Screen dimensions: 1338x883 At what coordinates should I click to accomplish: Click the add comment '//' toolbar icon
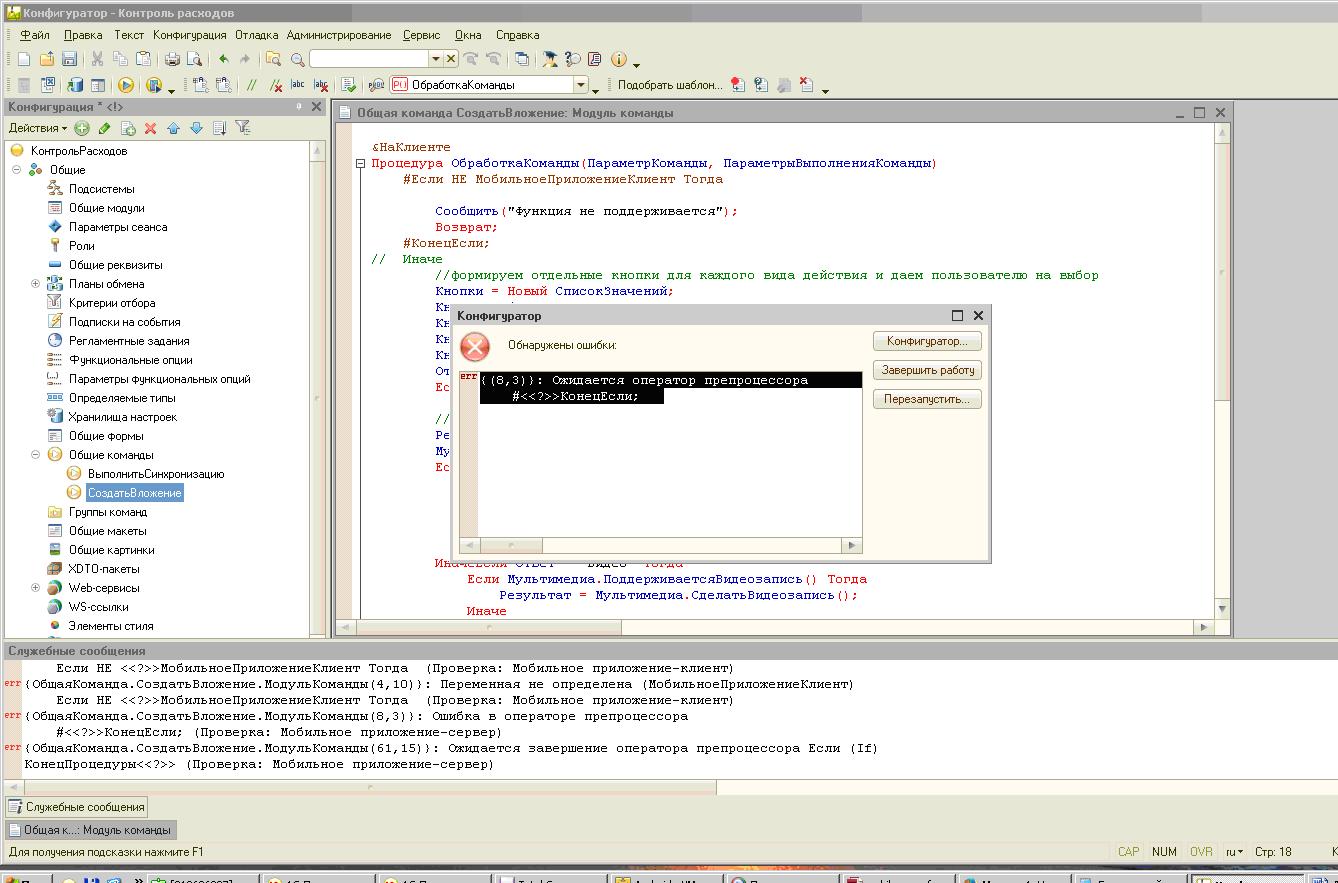[252, 86]
